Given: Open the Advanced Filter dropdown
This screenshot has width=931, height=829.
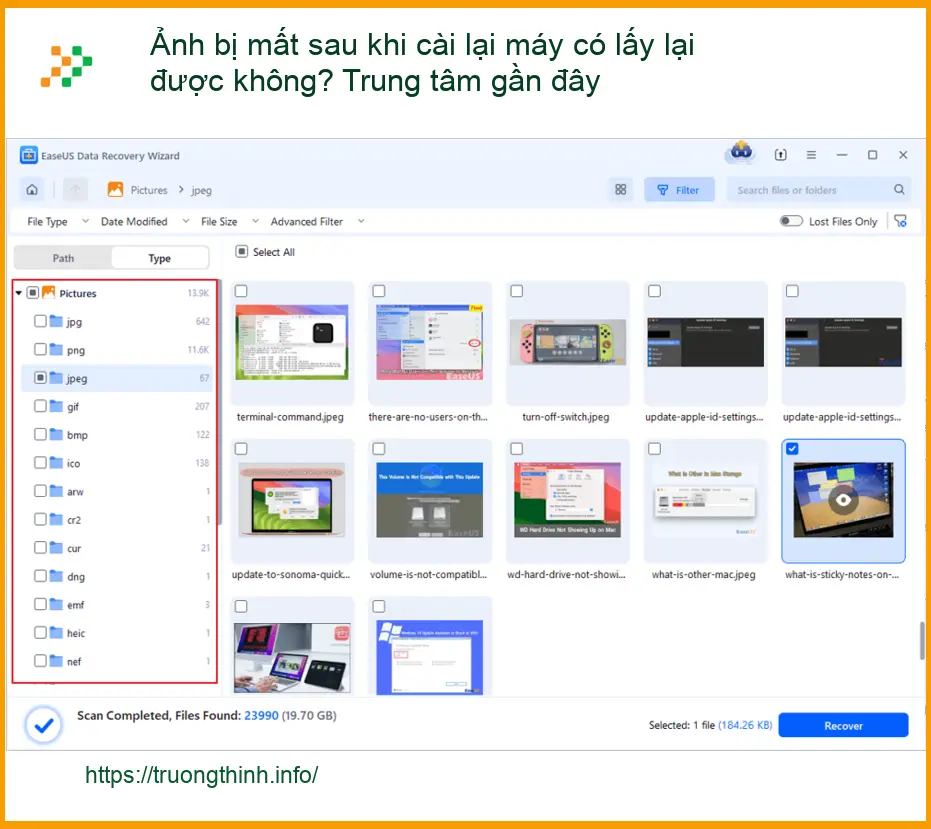Looking at the screenshot, I should point(317,222).
